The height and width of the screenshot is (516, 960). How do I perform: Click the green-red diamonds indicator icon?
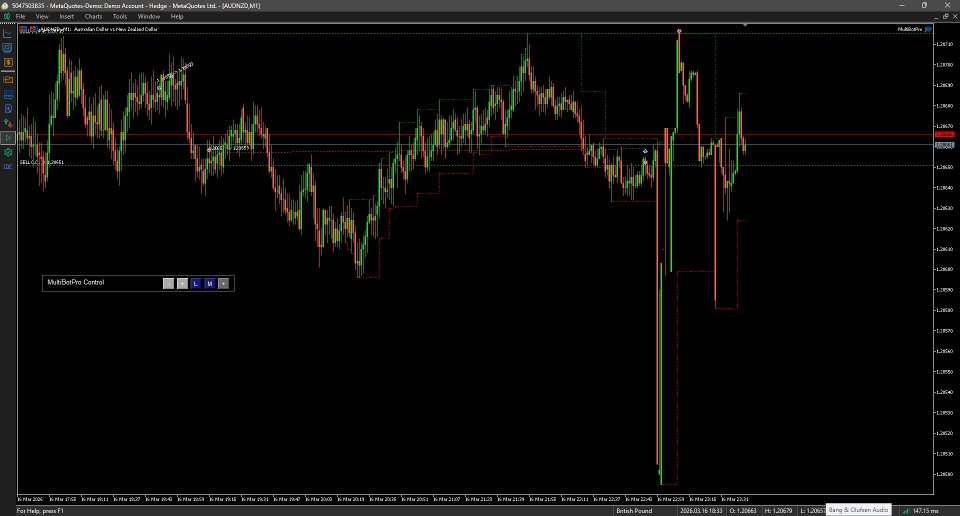8,123
